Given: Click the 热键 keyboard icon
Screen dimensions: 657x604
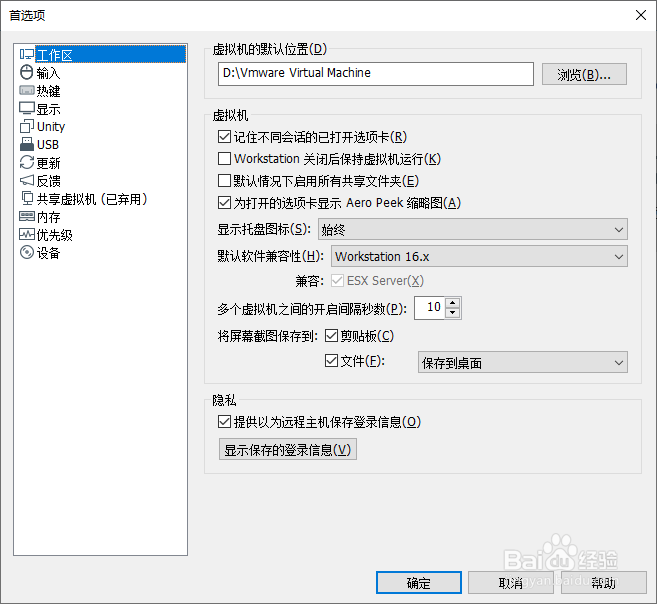Looking at the screenshot, I should tap(27, 90).
